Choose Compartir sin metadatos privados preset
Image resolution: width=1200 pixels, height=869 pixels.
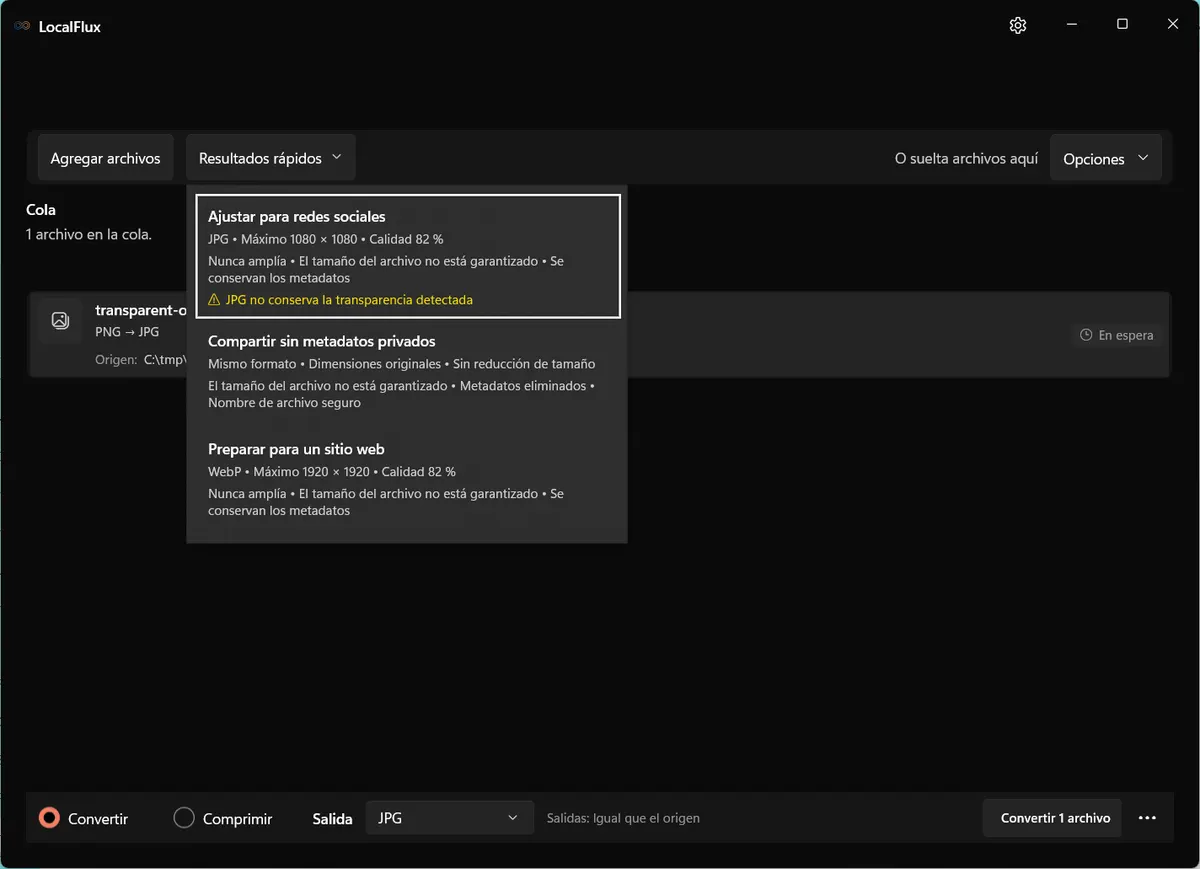click(408, 372)
